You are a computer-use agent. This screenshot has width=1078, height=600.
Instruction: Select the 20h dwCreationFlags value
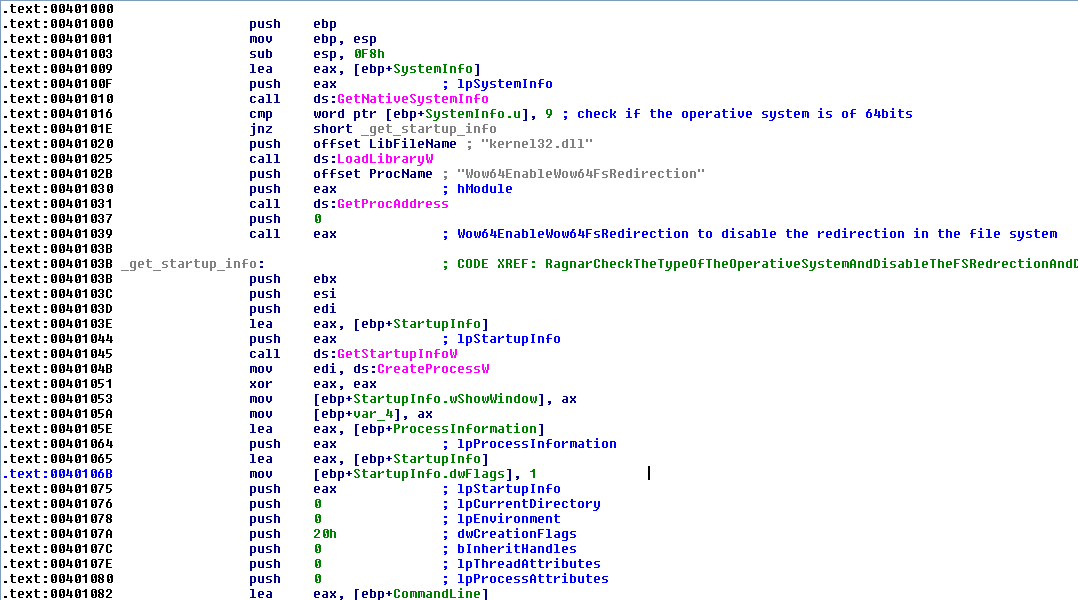pos(325,534)
